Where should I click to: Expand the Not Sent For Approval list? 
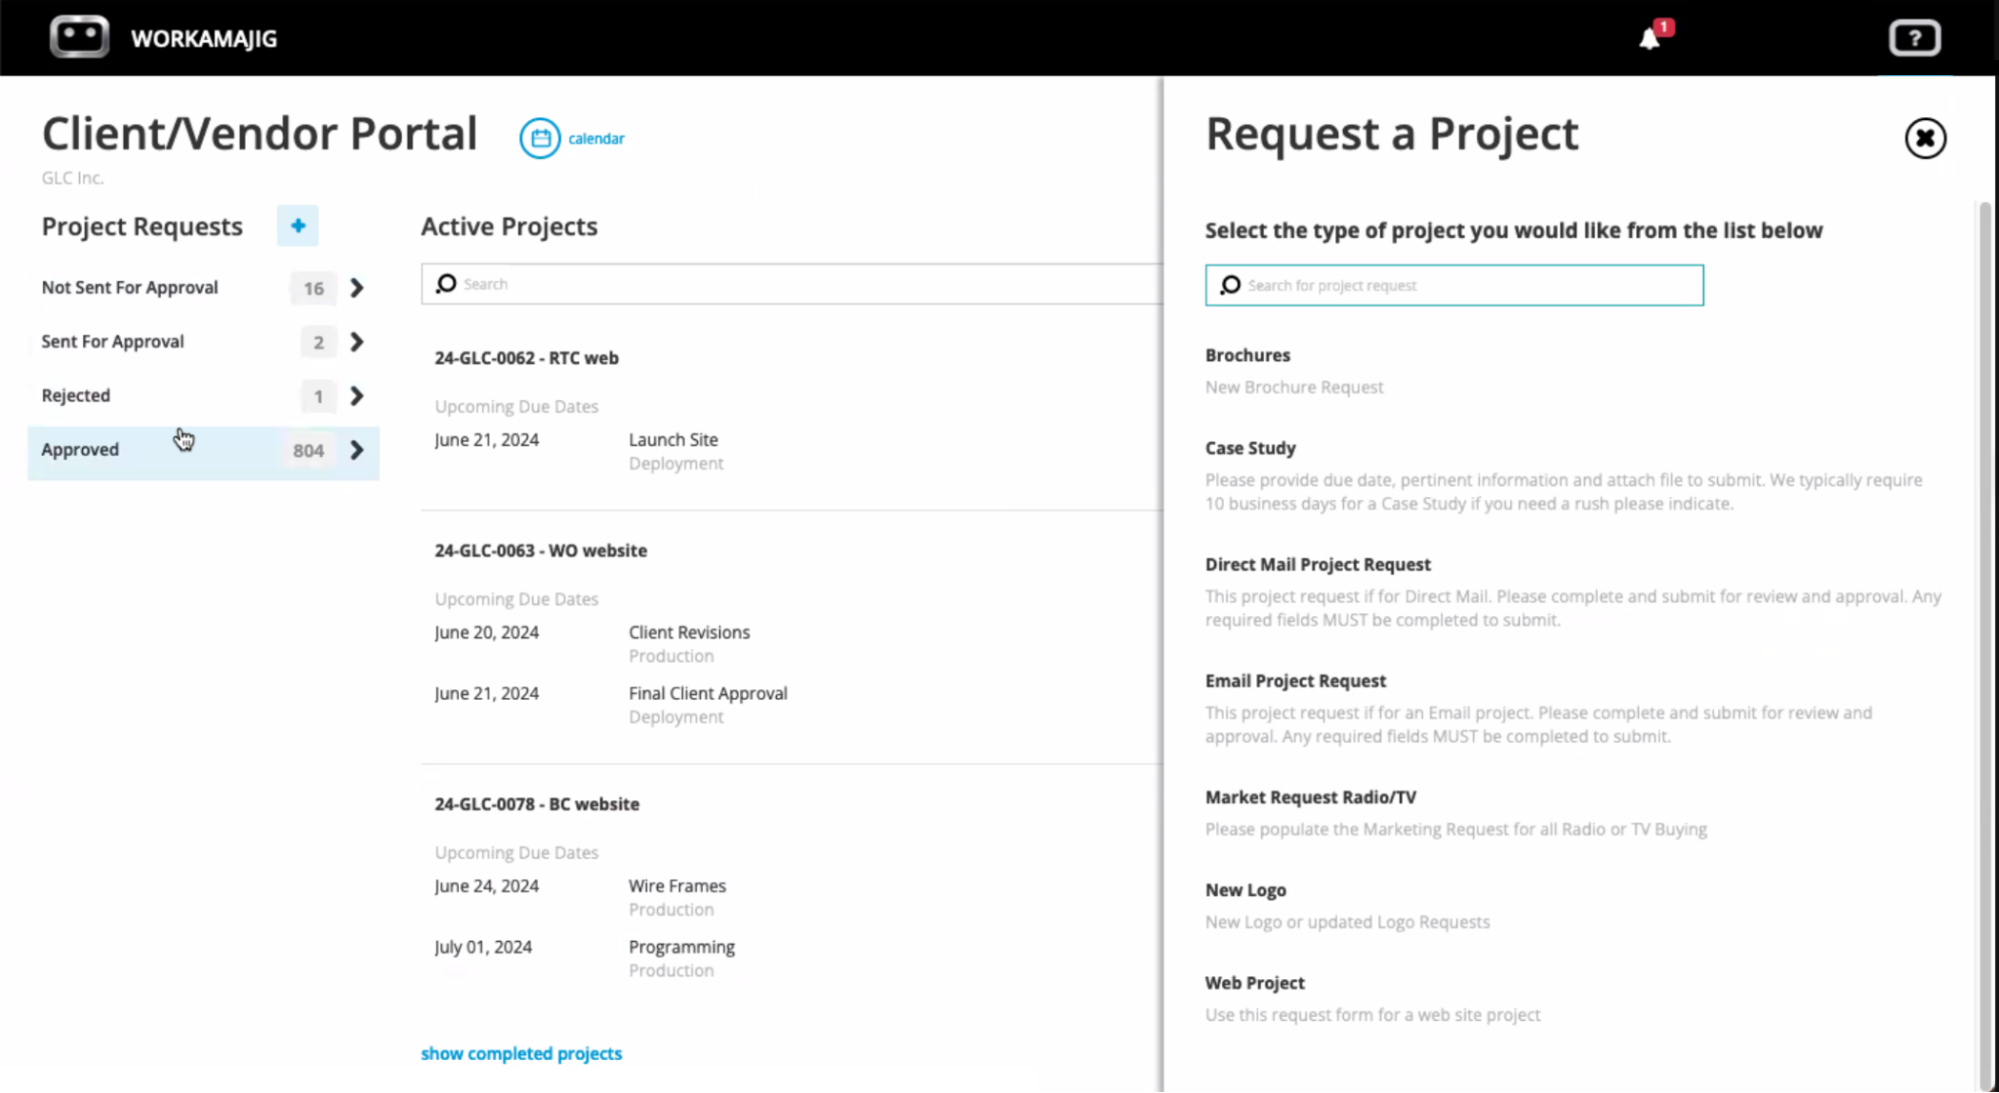click(357, 288)
